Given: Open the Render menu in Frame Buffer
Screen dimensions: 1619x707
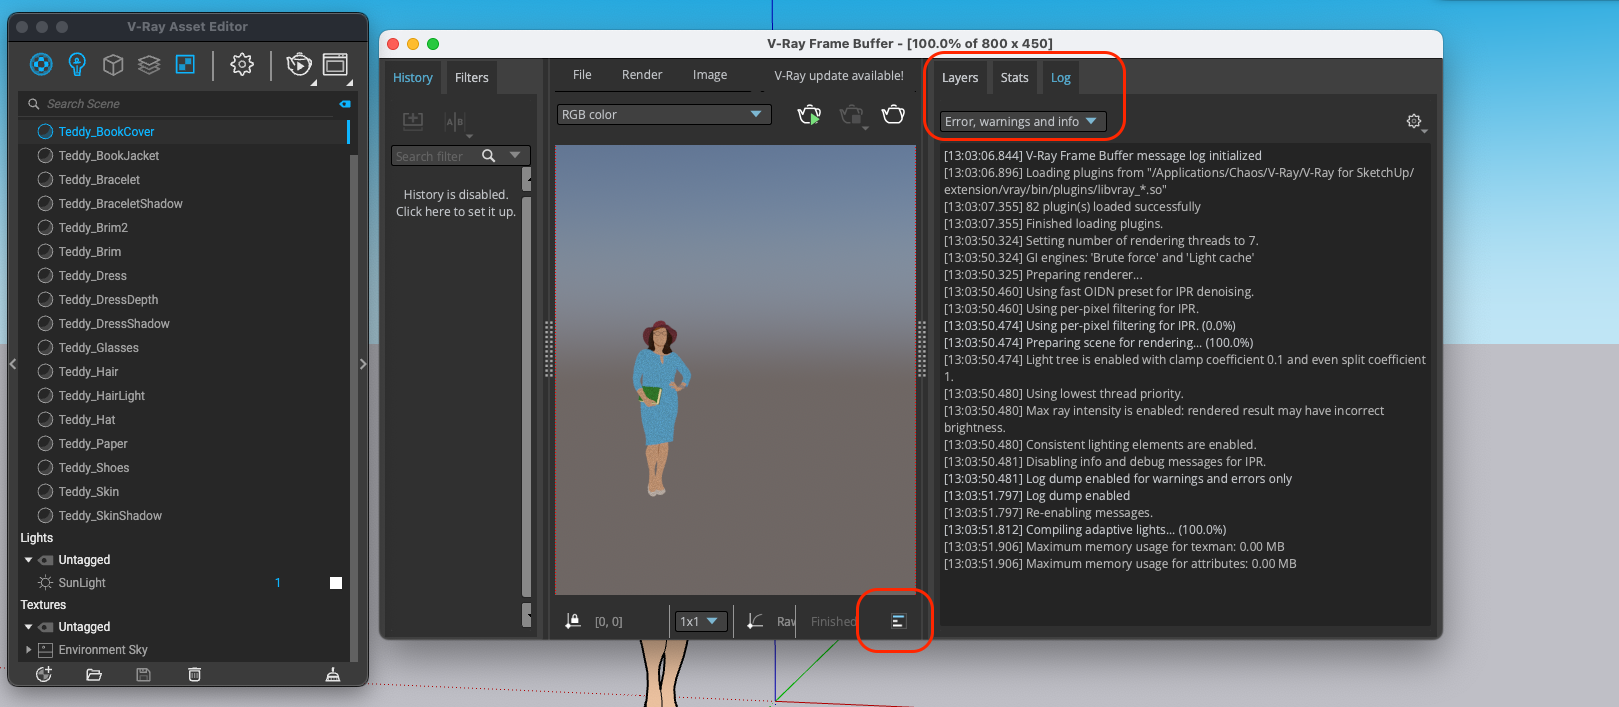Looking at the screenshot, I should (x=642, y=75).
